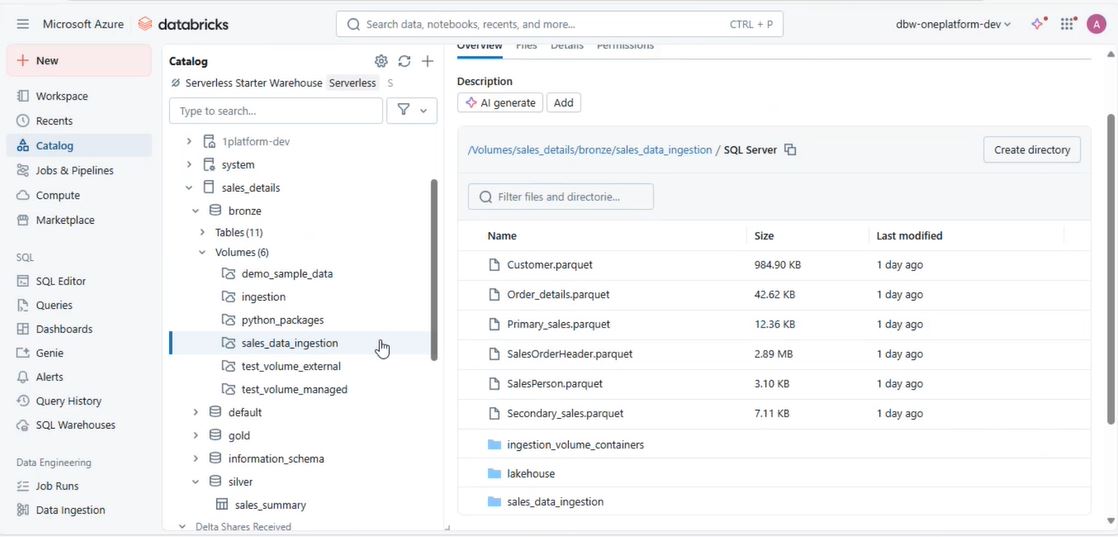Open SQL Editor from the sidebar
1118x537 pixels.
click(61, 281)
